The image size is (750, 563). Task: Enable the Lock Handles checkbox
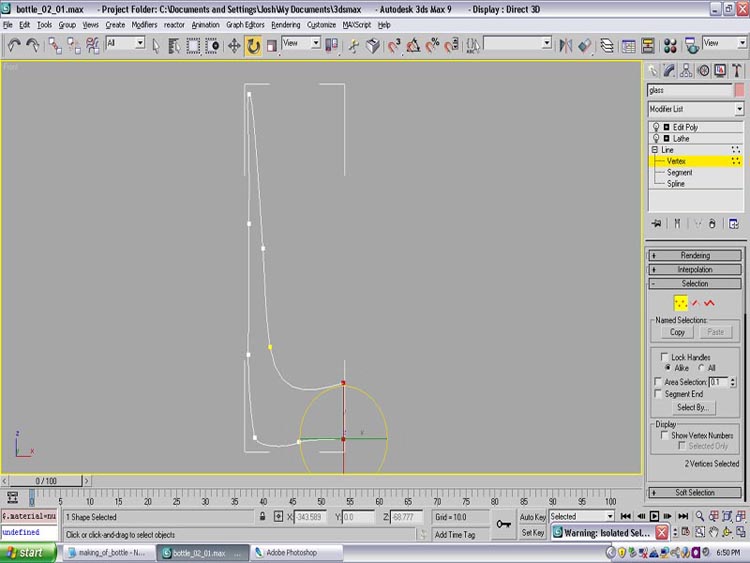click(665, 357)
